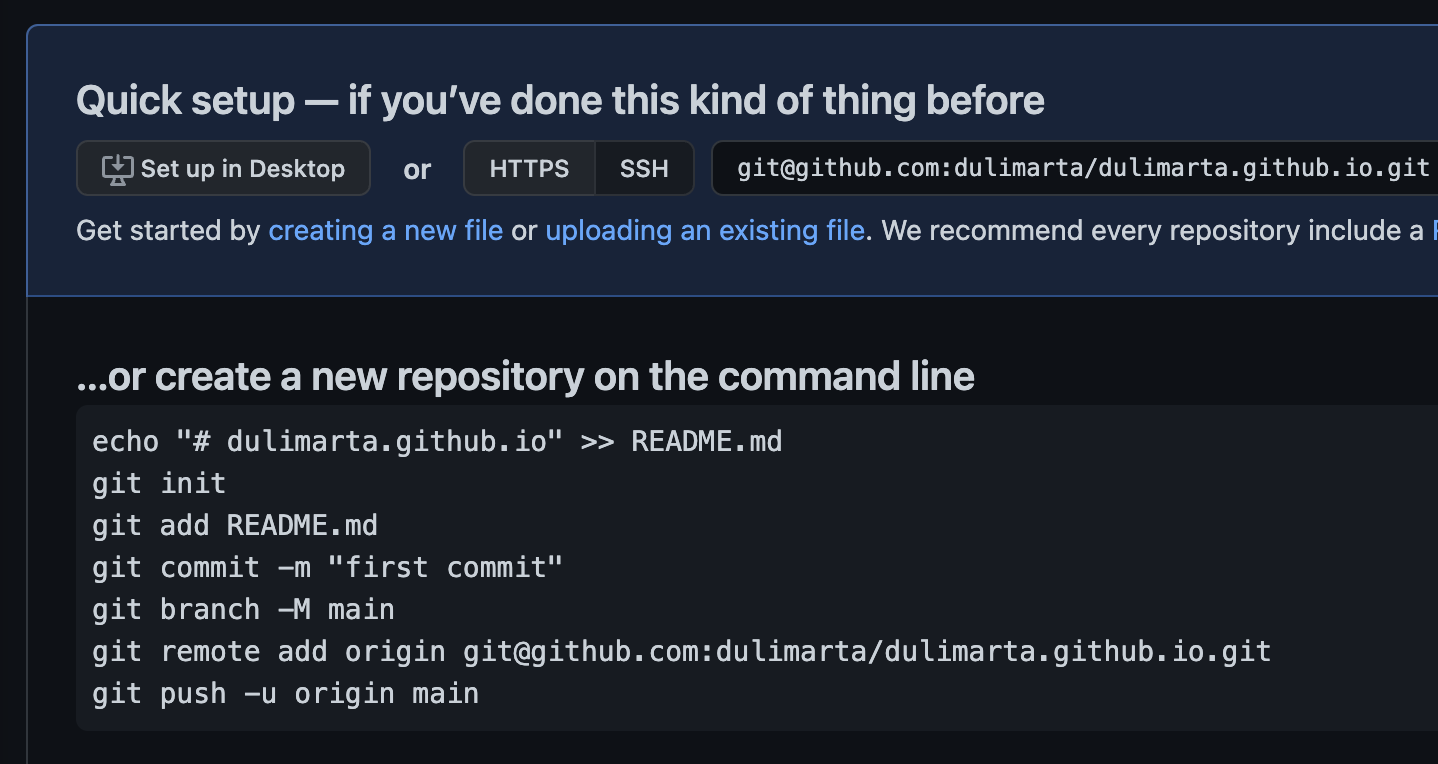This screenshot has height=764, width=1438.
Task: Open the cut-off link after 'include a'
Action: pyautogui.click(x=1434, y=231)
